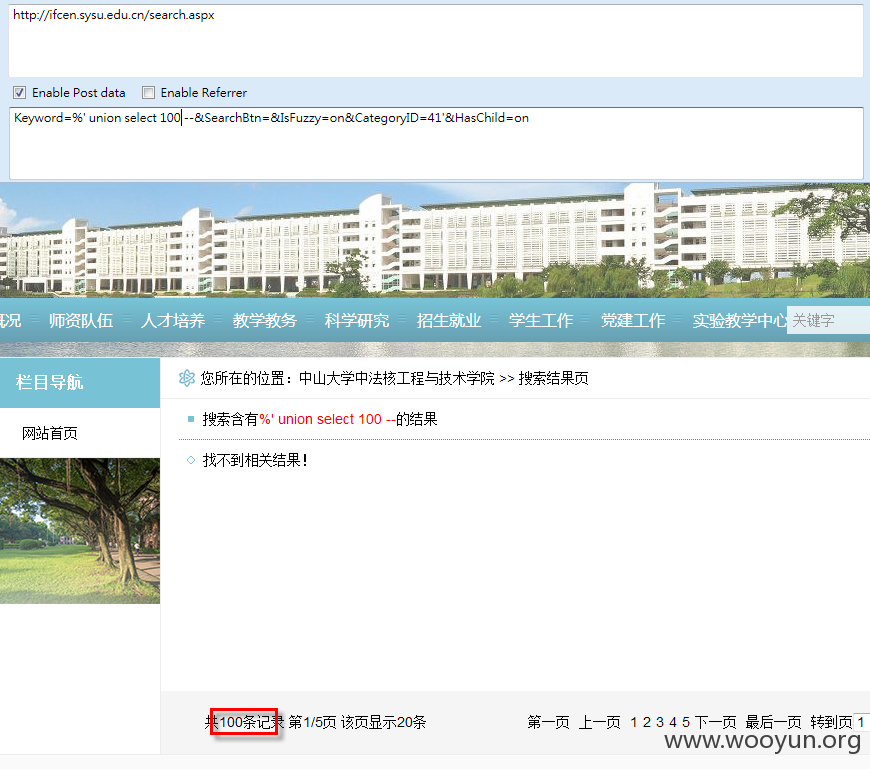This screenshot has width=870, height=769.
Task: Click the 搜索结果页 breadcrumb text
Action: point(553,378)
